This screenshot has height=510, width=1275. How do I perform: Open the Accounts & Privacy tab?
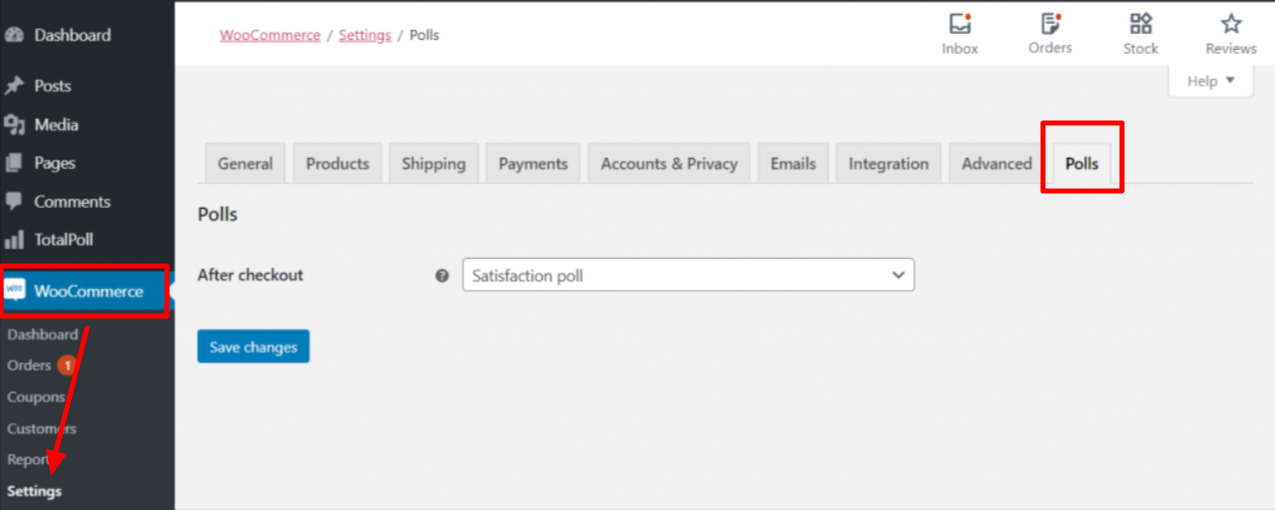[669, 164]
